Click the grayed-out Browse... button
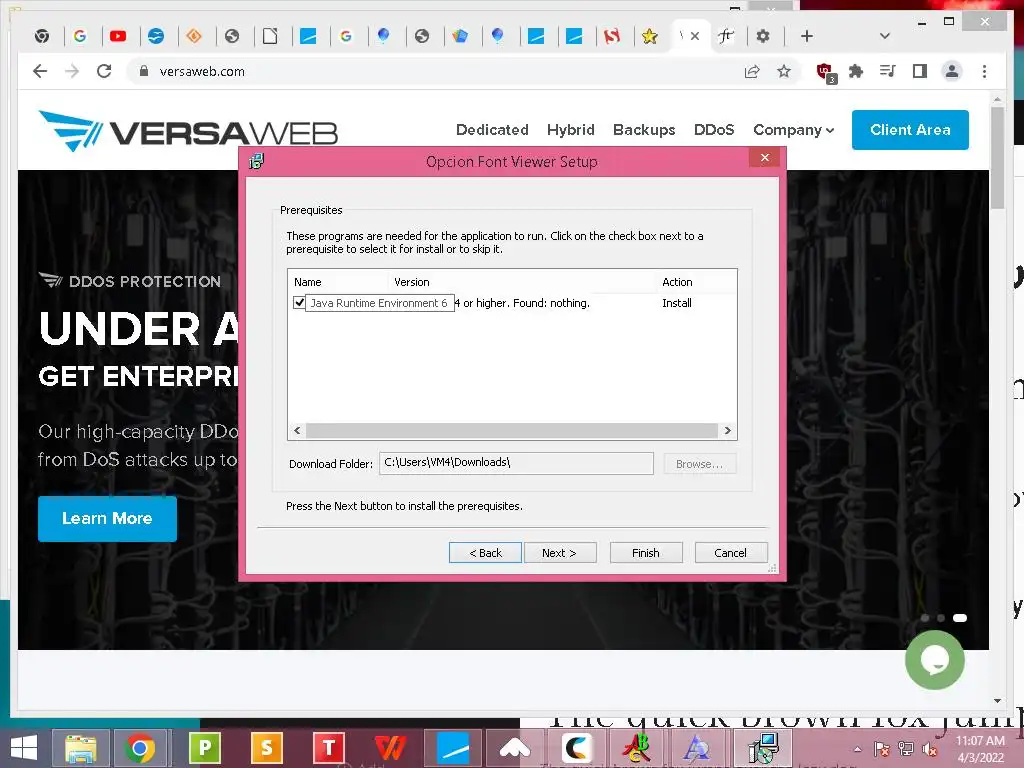This screenshot has width=1024, height=768. tap(699, 464)
